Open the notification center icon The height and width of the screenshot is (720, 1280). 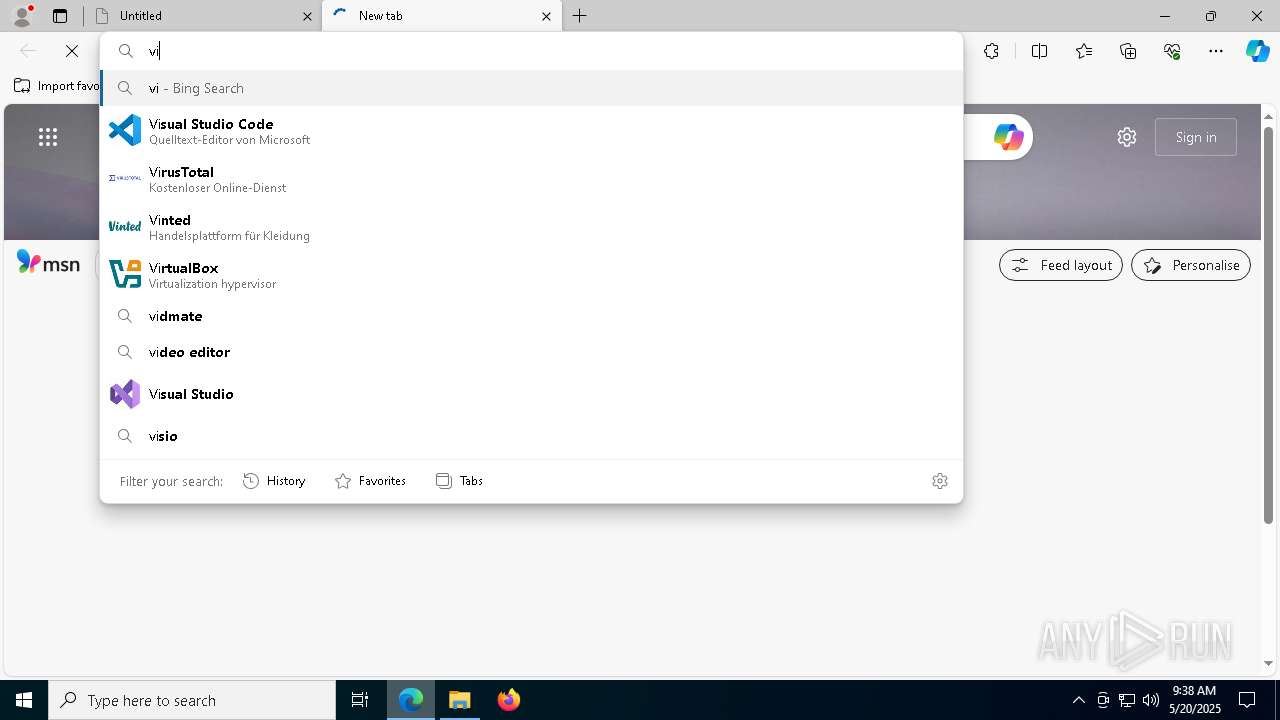point(1247,700)
